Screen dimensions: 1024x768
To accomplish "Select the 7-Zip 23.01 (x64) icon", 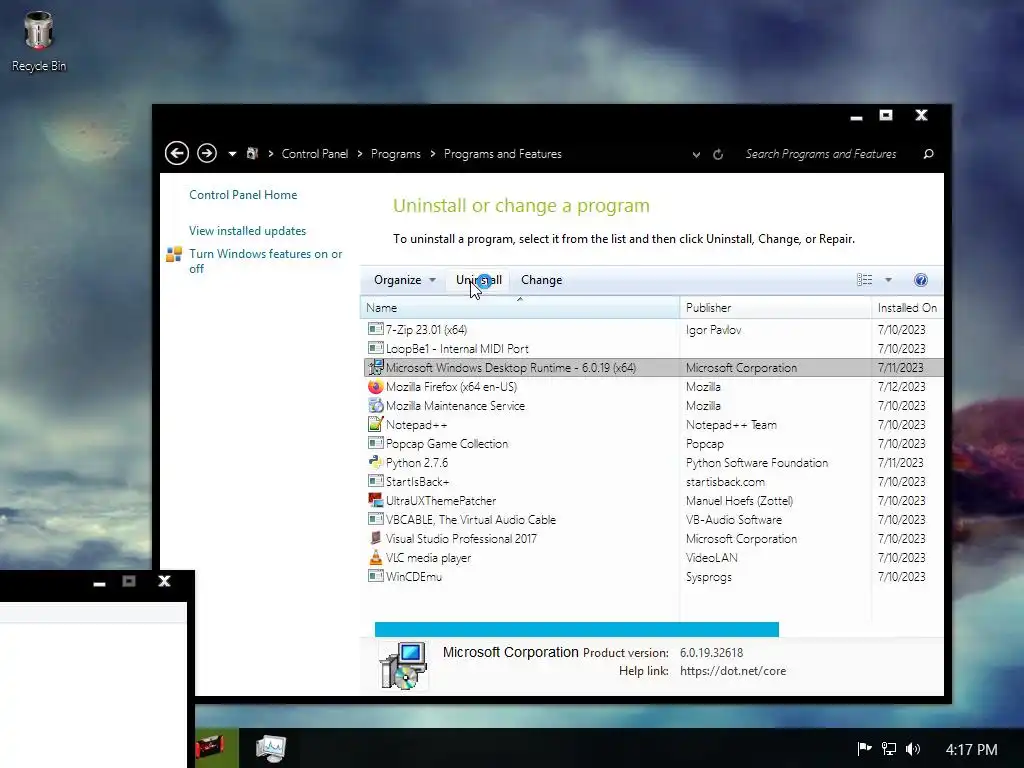I will tap(376, 329).
